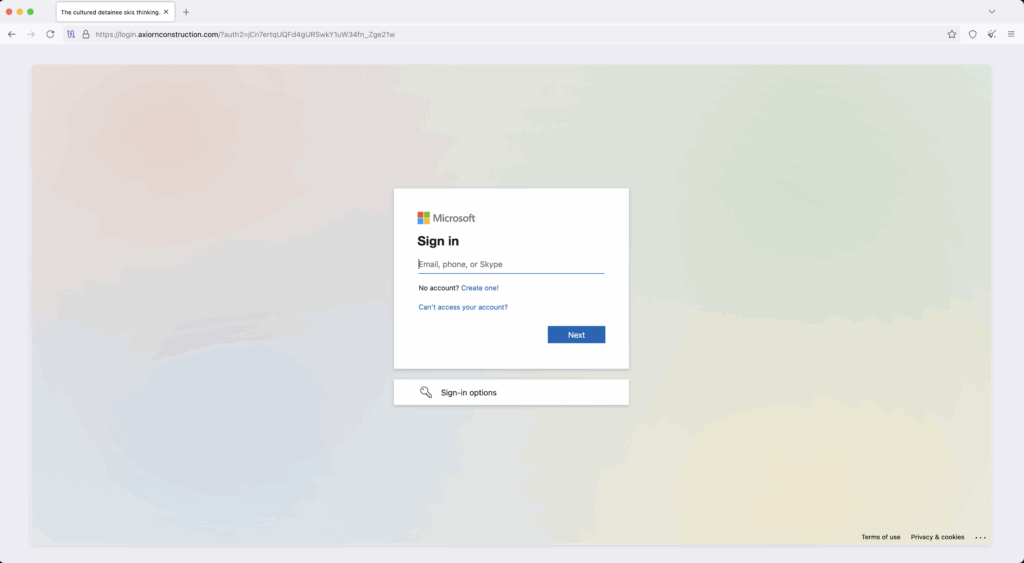Open 'Can't access your account?' link
This screenshot has width=1024, height=563.
point(463,307)
